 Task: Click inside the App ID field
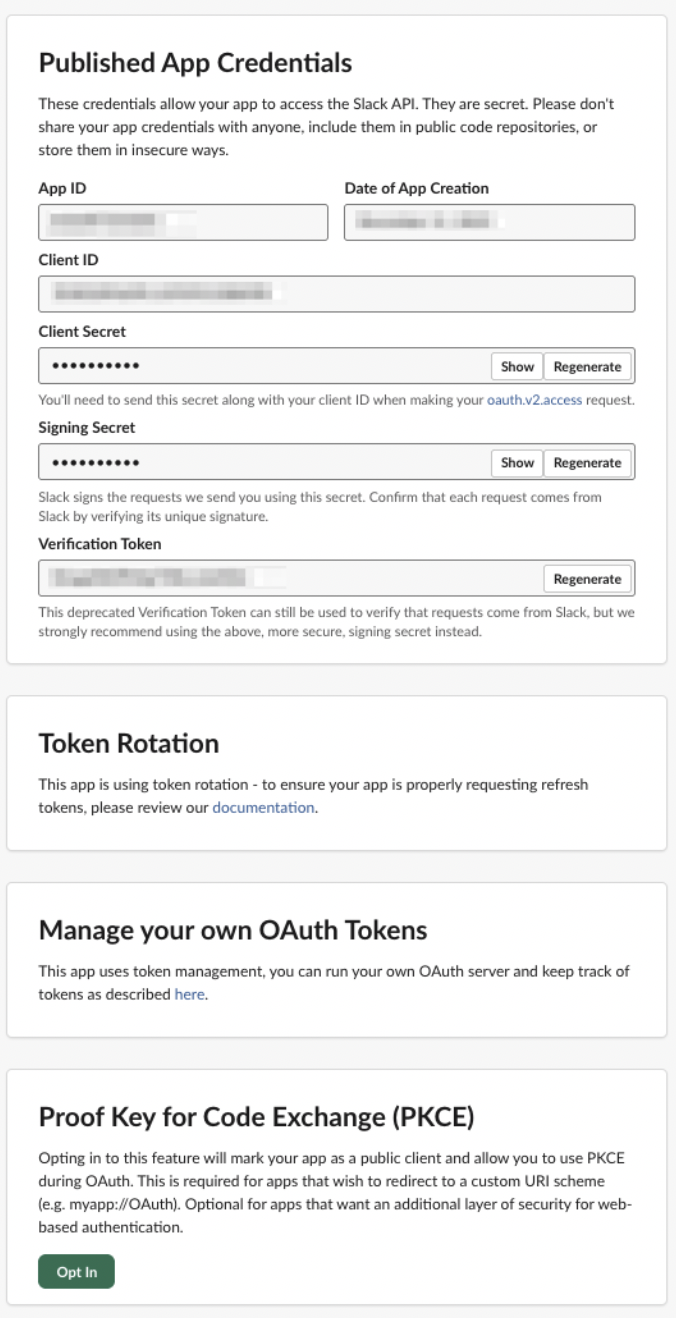(183, 222)
